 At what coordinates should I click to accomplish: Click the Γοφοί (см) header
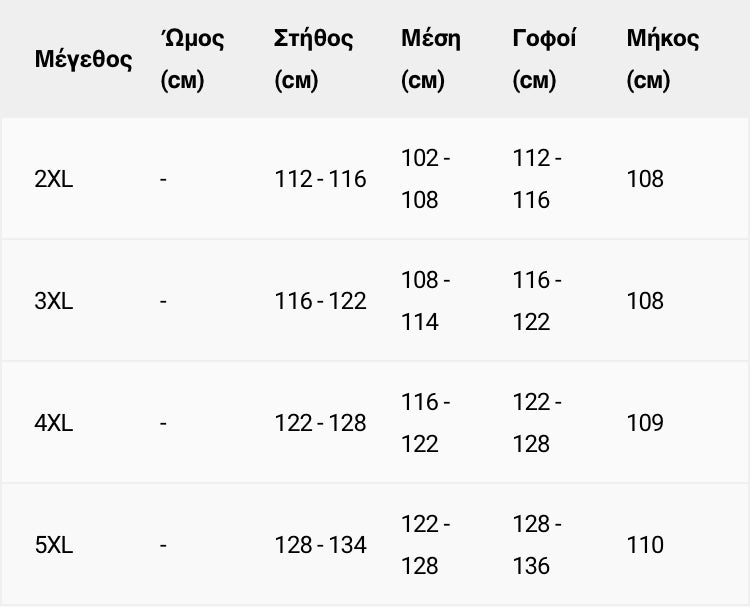point(544,59)
